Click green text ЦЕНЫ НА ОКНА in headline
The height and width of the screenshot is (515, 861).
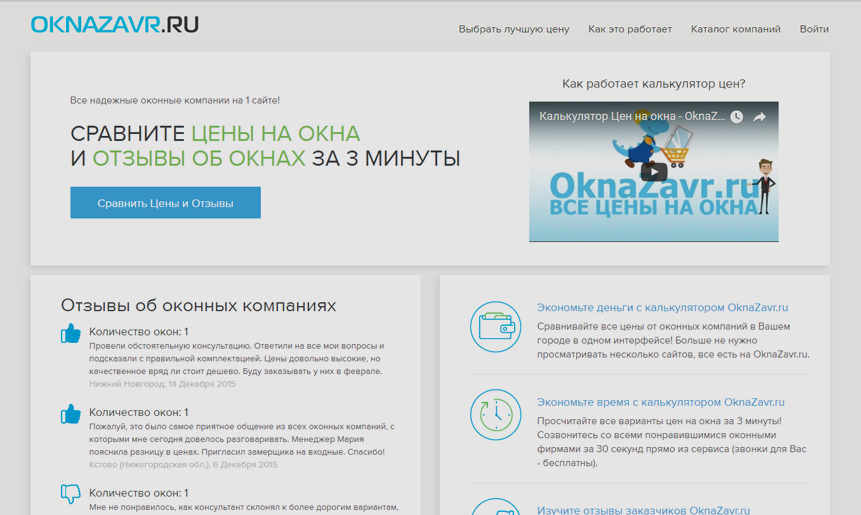276,133
